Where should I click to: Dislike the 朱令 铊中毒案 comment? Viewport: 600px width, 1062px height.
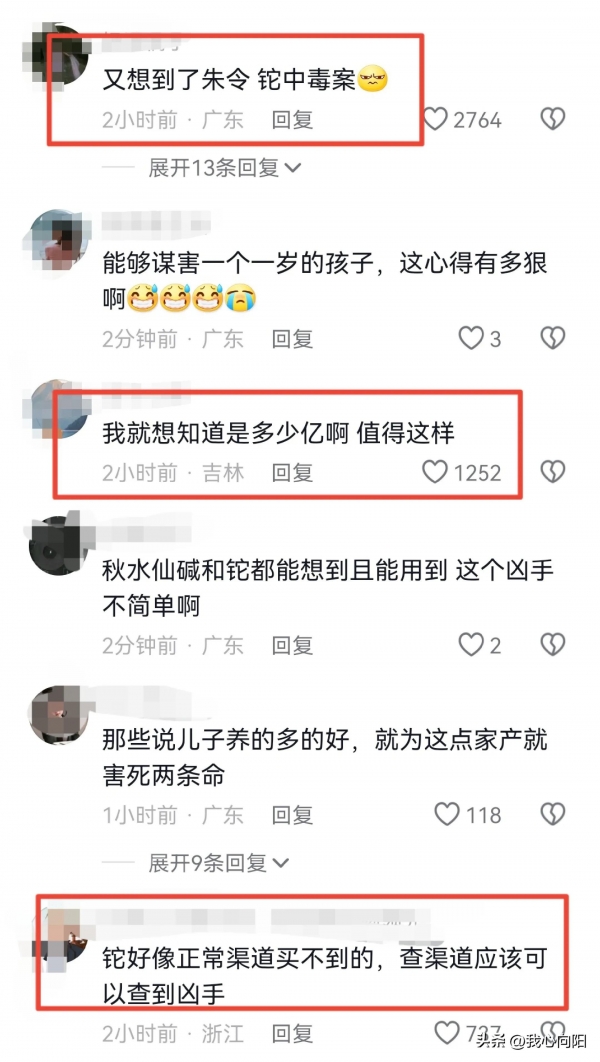coord(553,120)
